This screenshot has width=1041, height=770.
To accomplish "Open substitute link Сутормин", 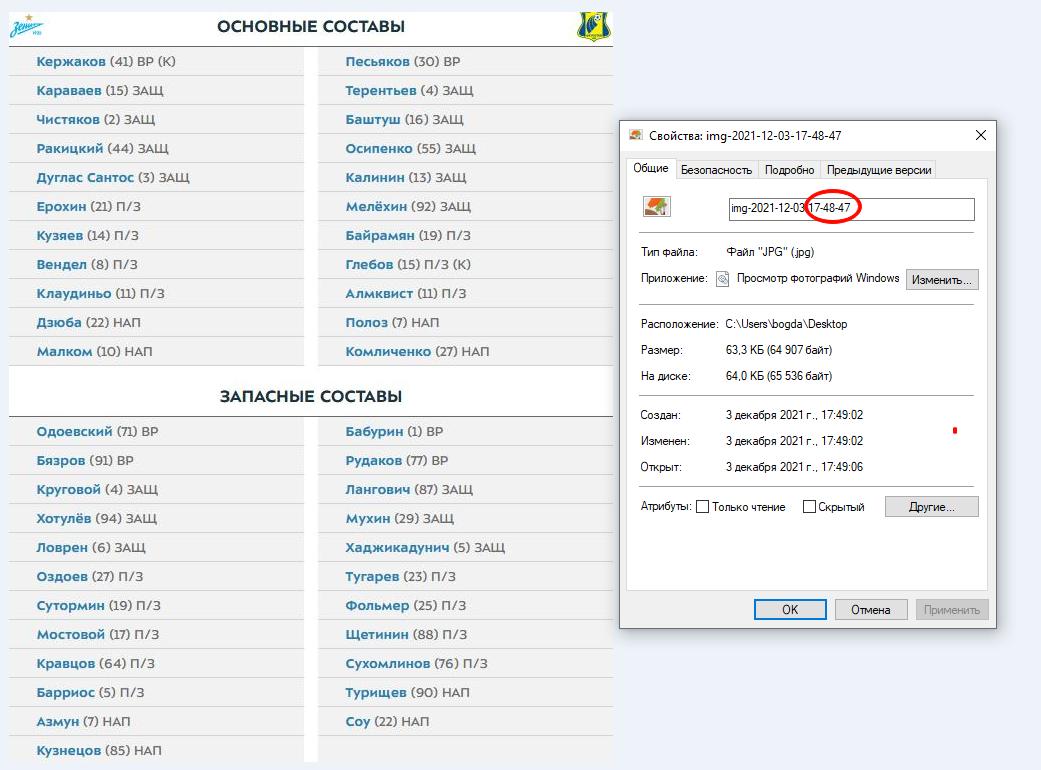I will pyautogui.click(x=70, y=605).
